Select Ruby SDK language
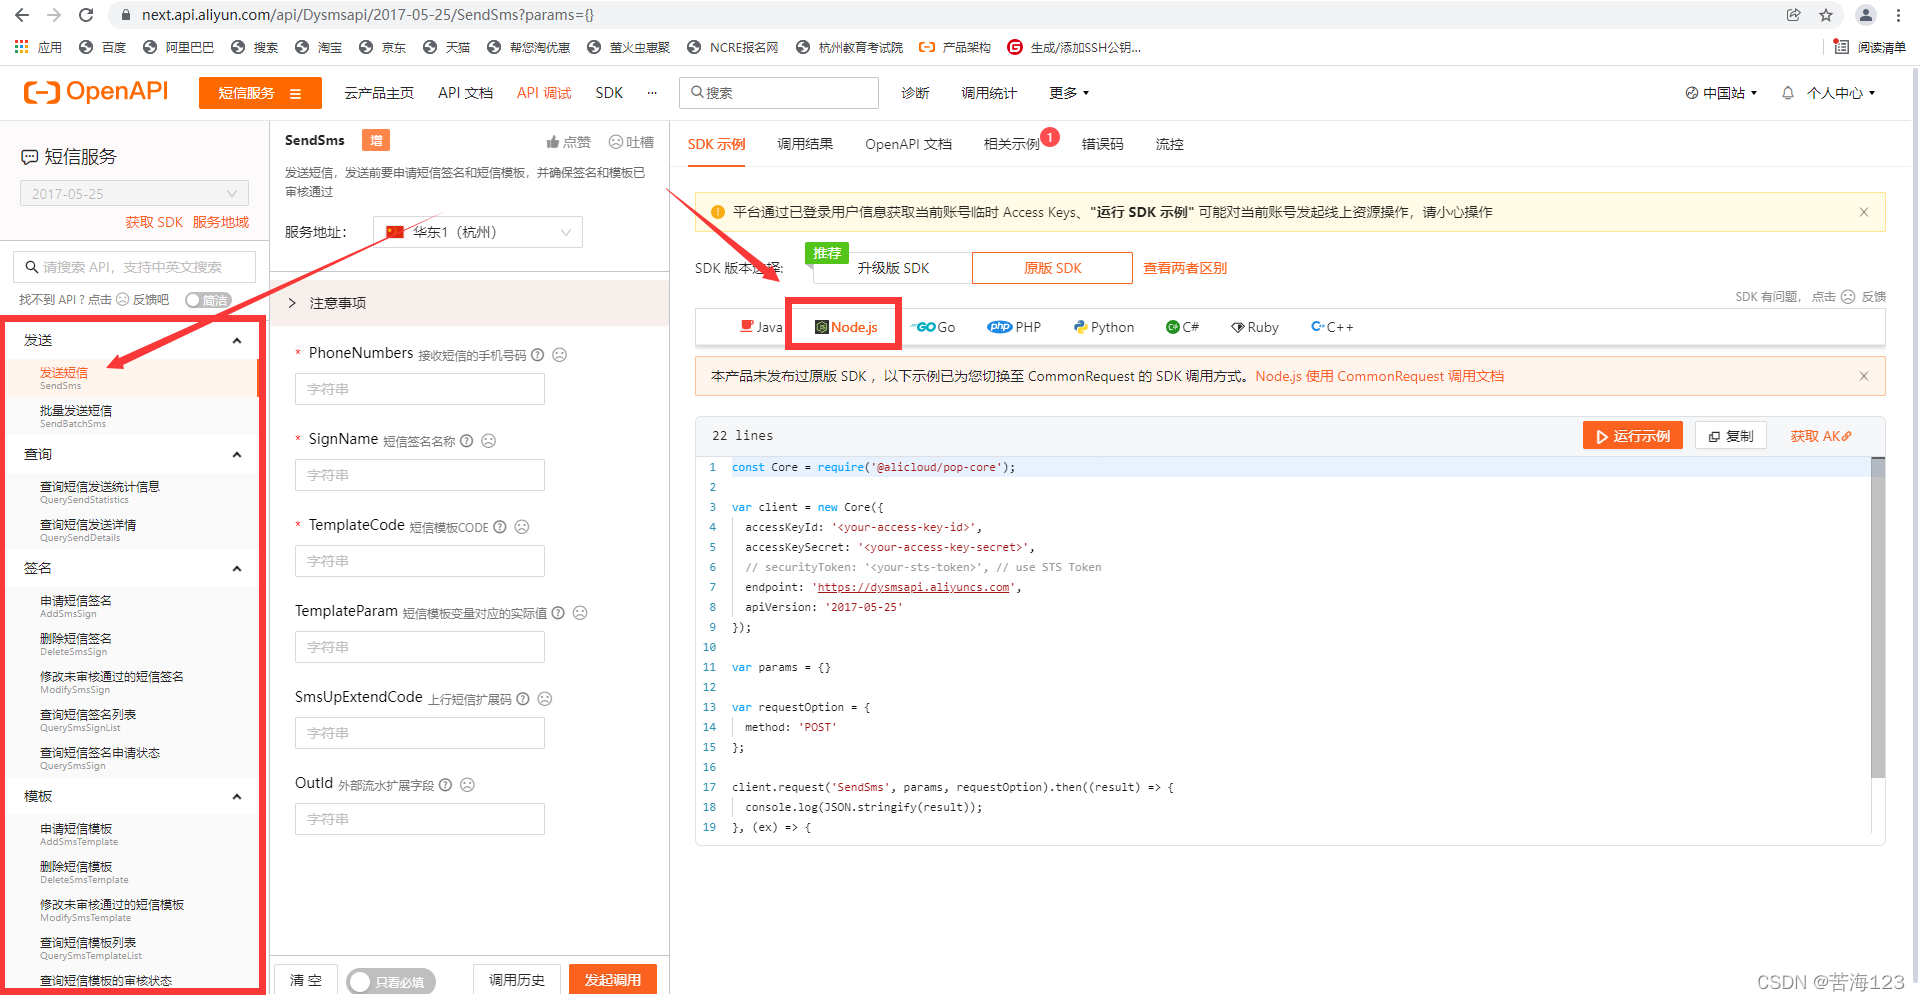 point(1255,327)
